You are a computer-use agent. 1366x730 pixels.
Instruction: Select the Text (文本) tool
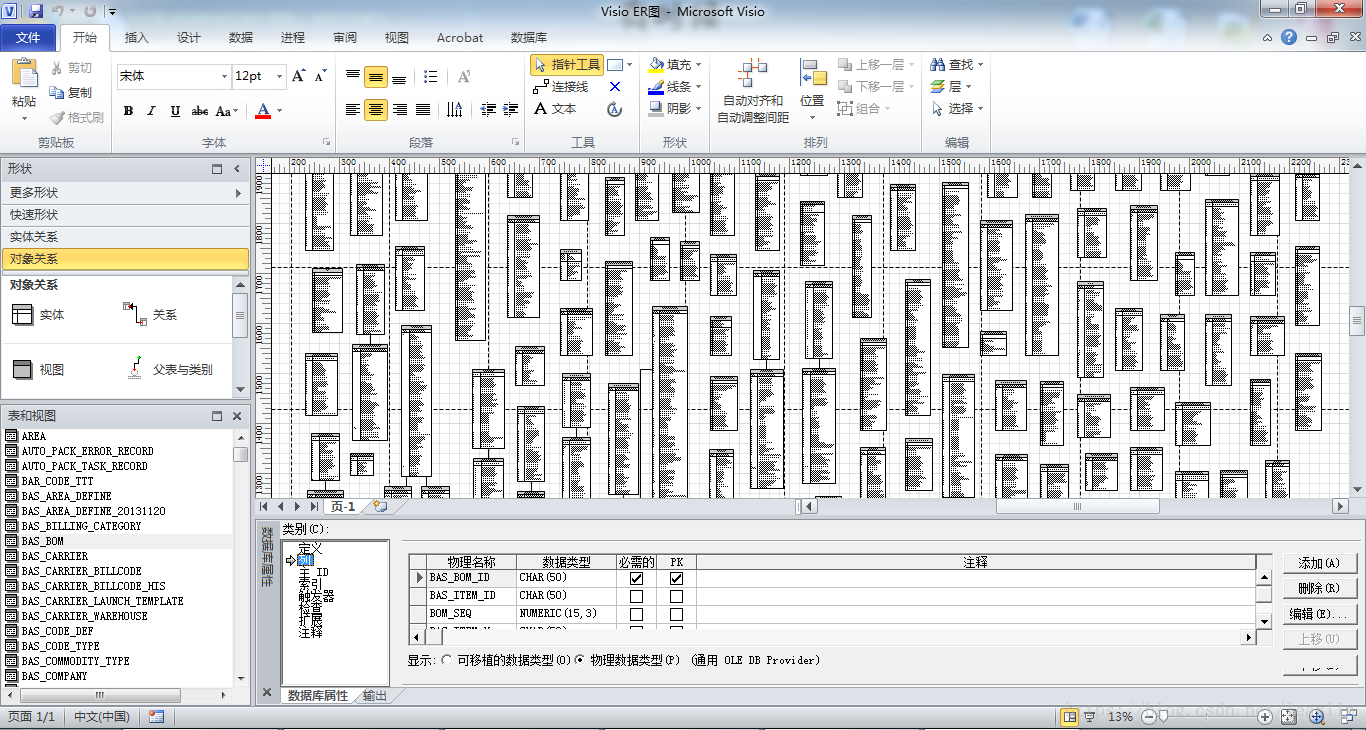(555, 109)
